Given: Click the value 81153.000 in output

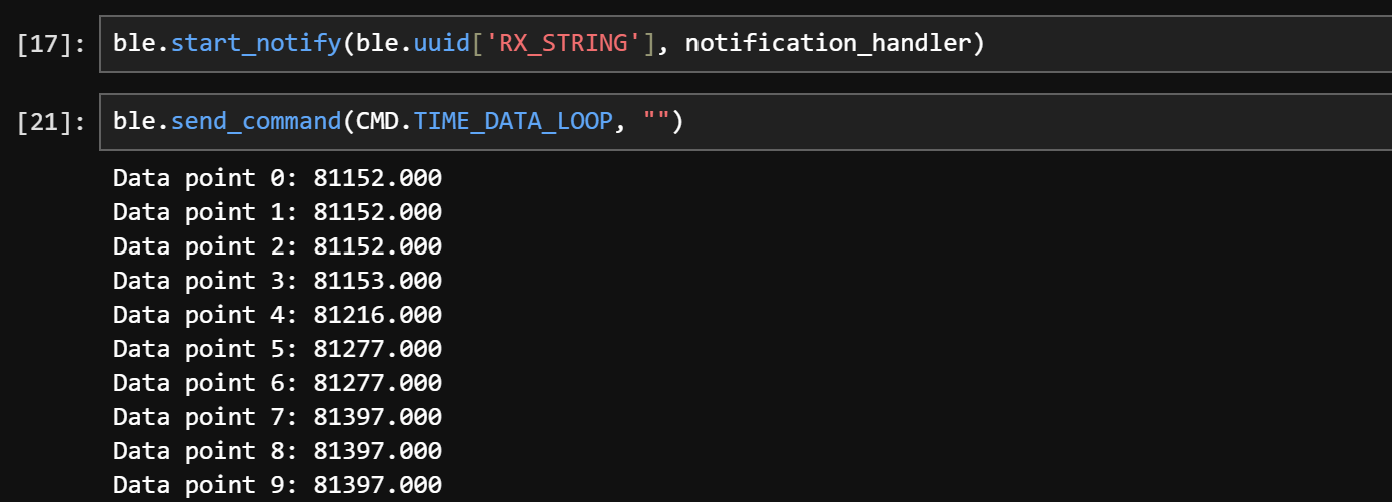Looking at the screenshot, I should [377, 281].
